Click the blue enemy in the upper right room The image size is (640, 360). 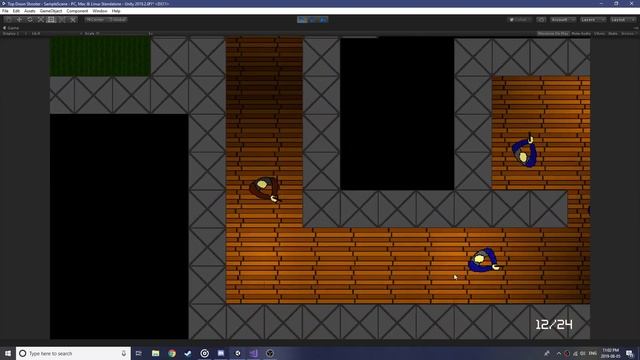525,151
